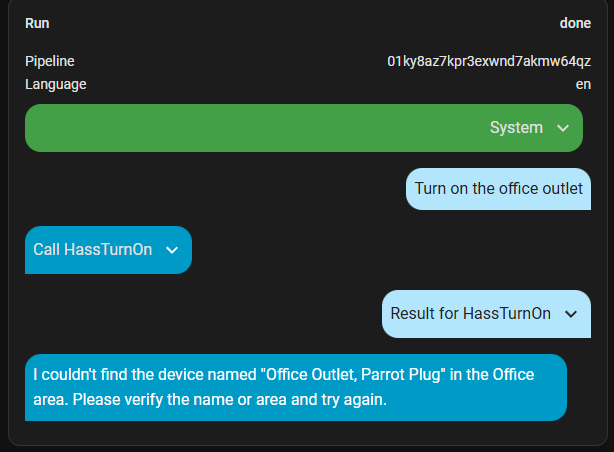Screen dimensions: 614x452
Task: Click the empty green System bar area
Action: click(255, 128)
